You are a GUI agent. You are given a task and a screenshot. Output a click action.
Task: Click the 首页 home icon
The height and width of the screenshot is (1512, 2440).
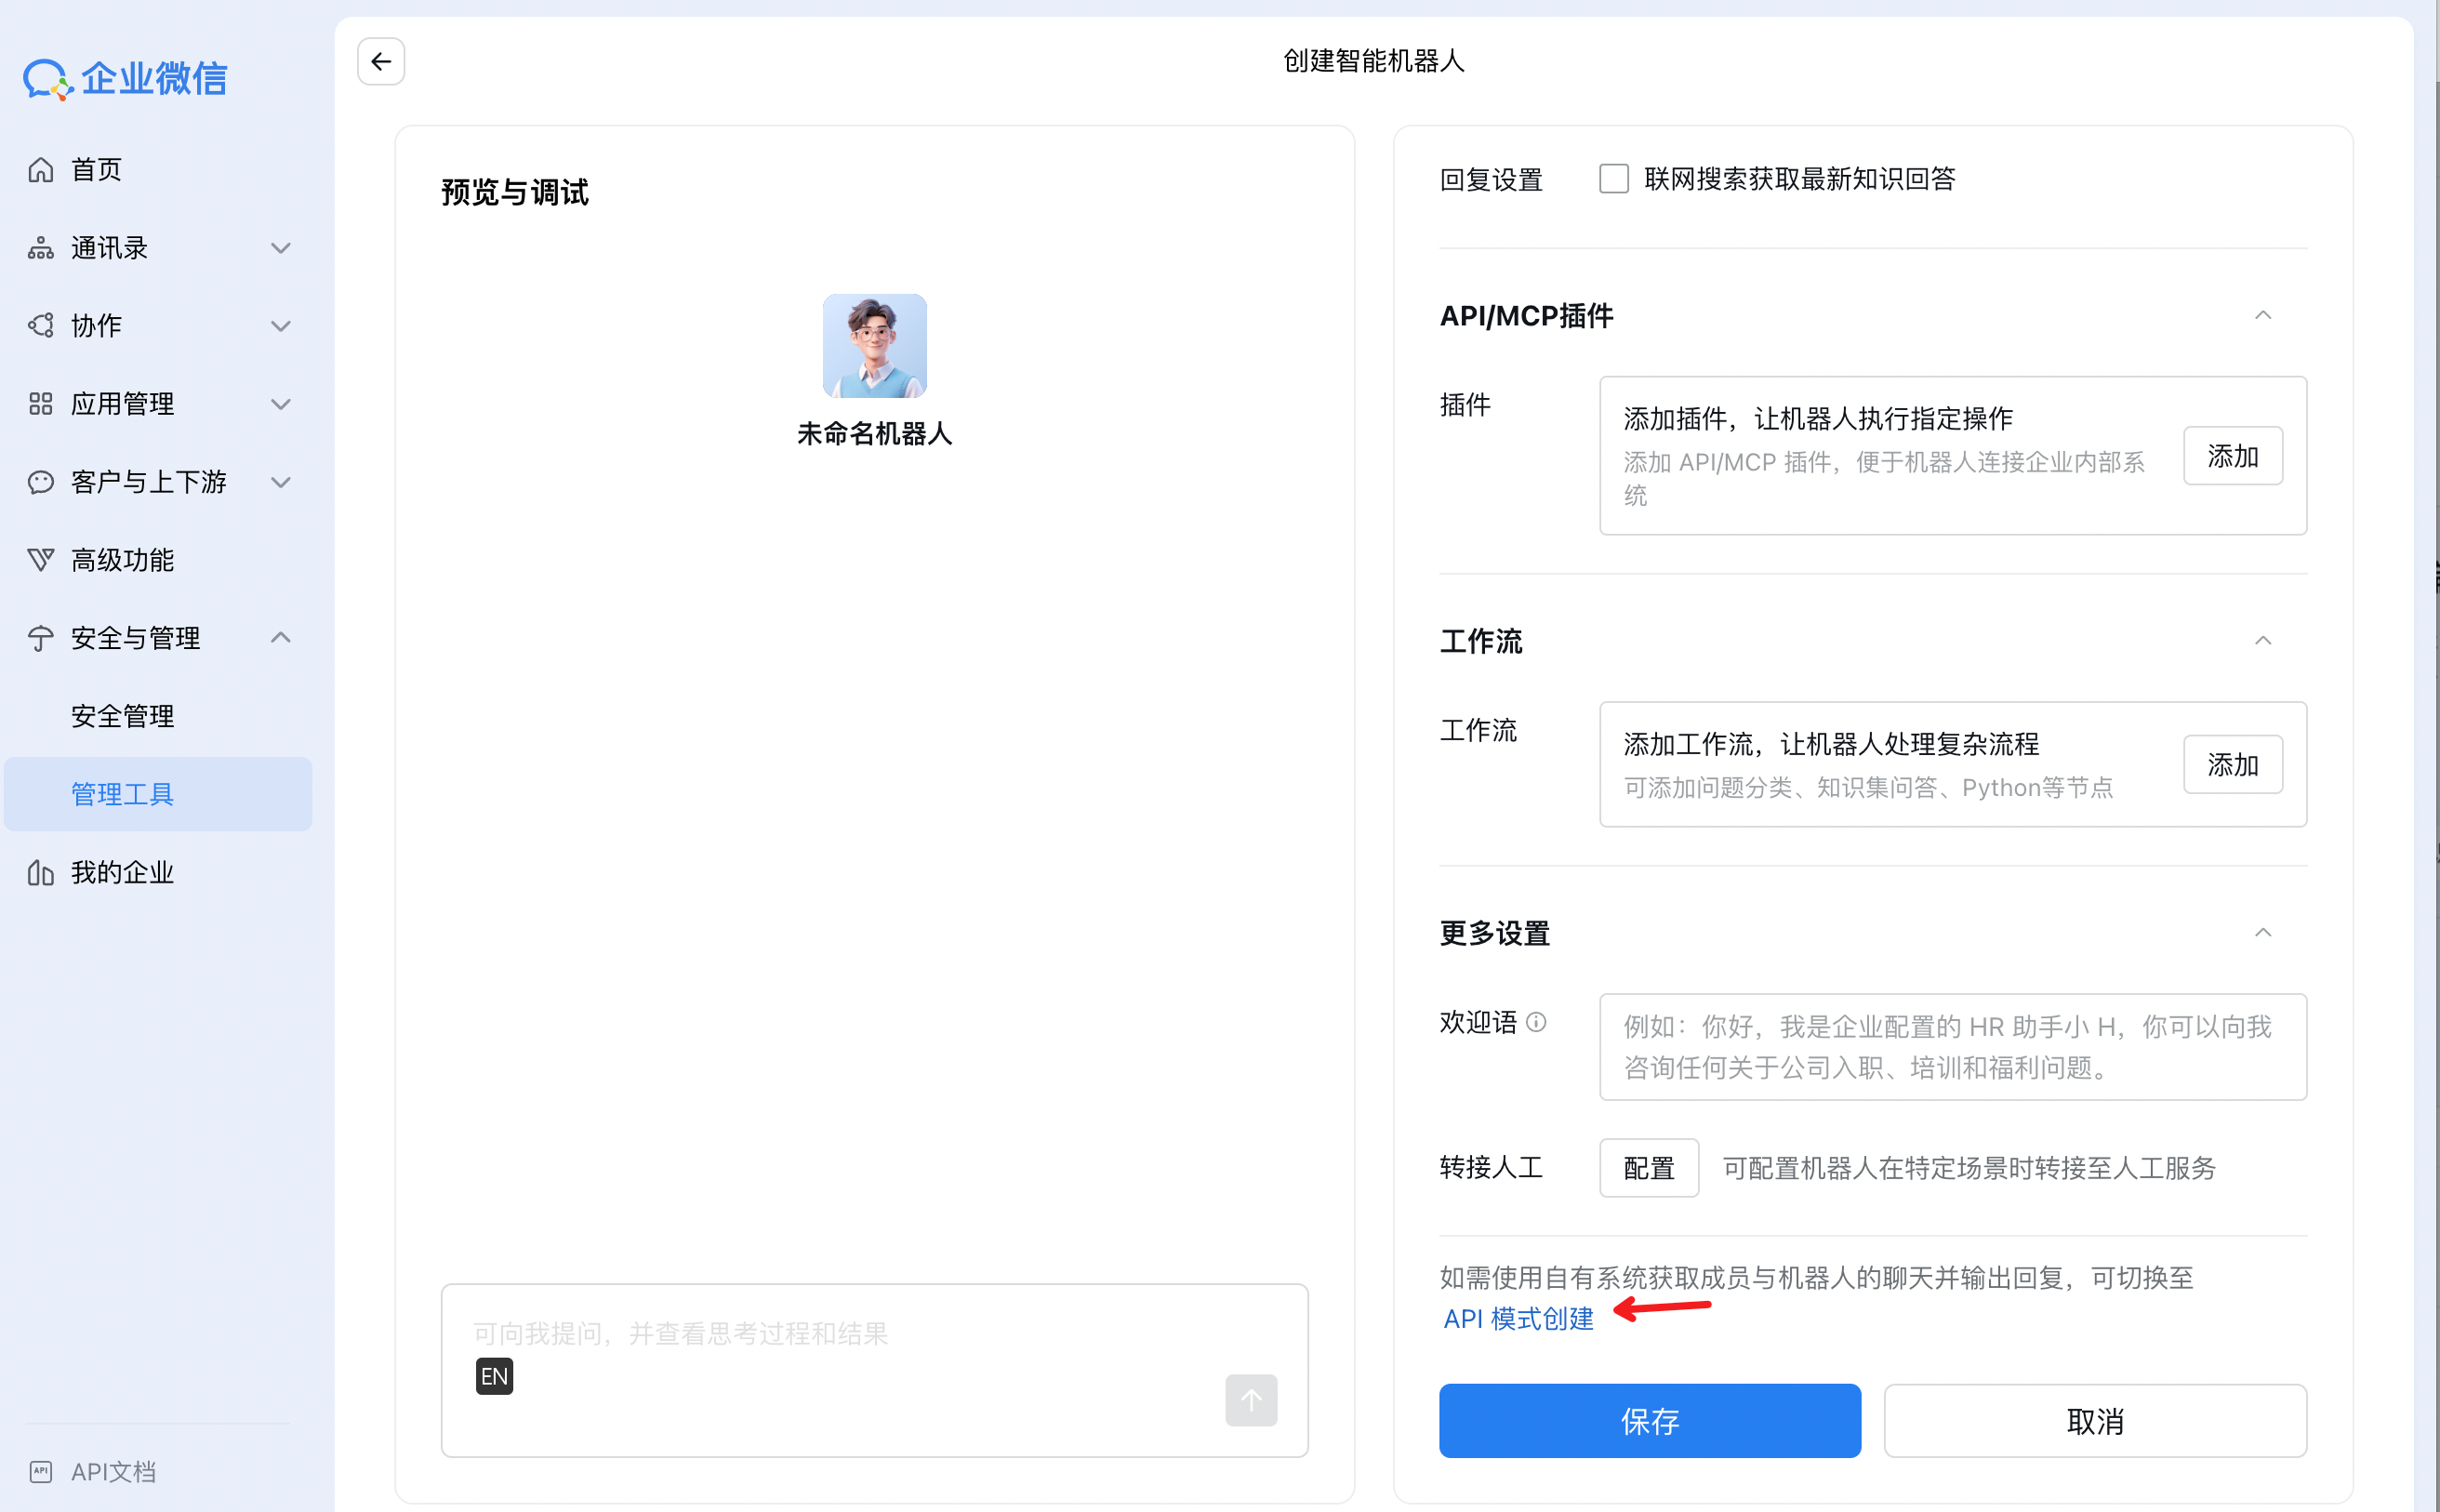40,170
